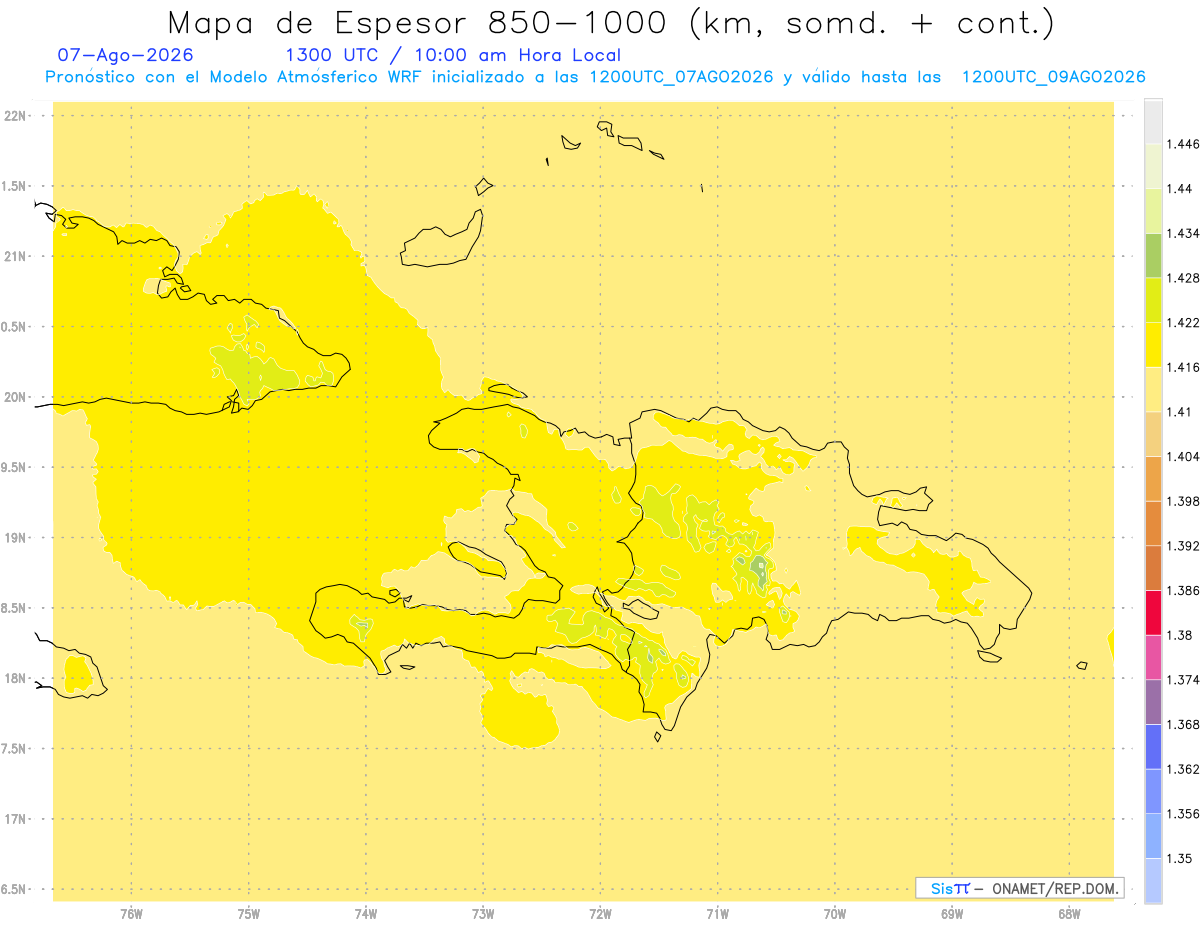
Task: Click the legend value '1.434'
Action: [x=1183, y=233]
